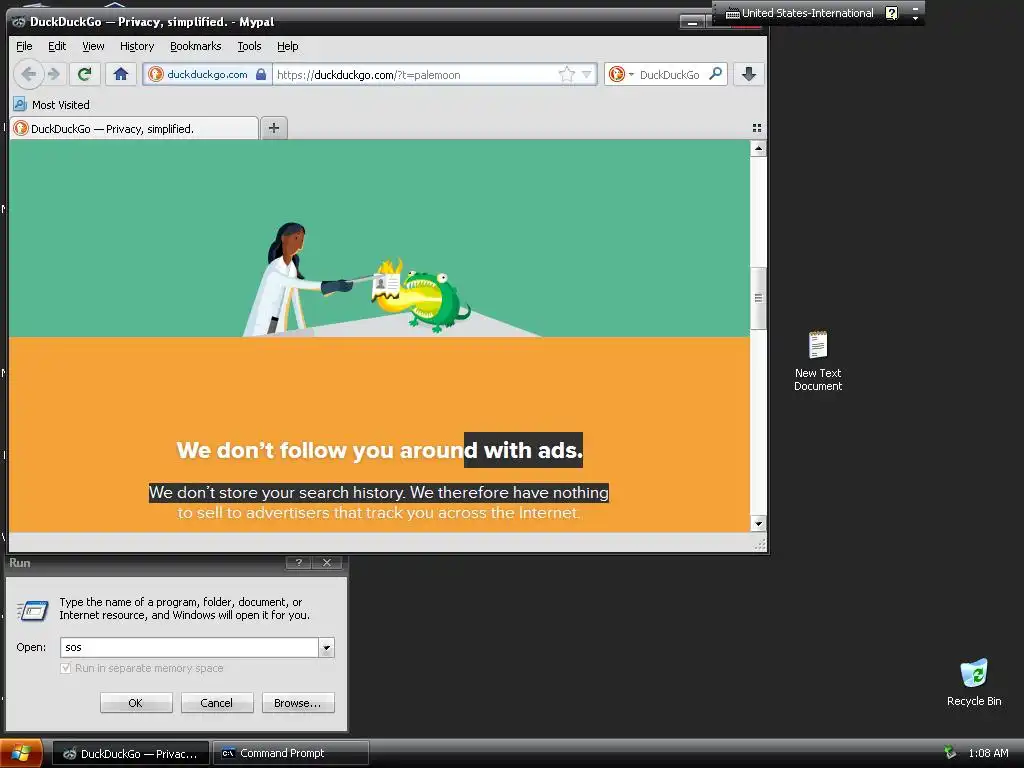Open the File menu

coord(24,46)
